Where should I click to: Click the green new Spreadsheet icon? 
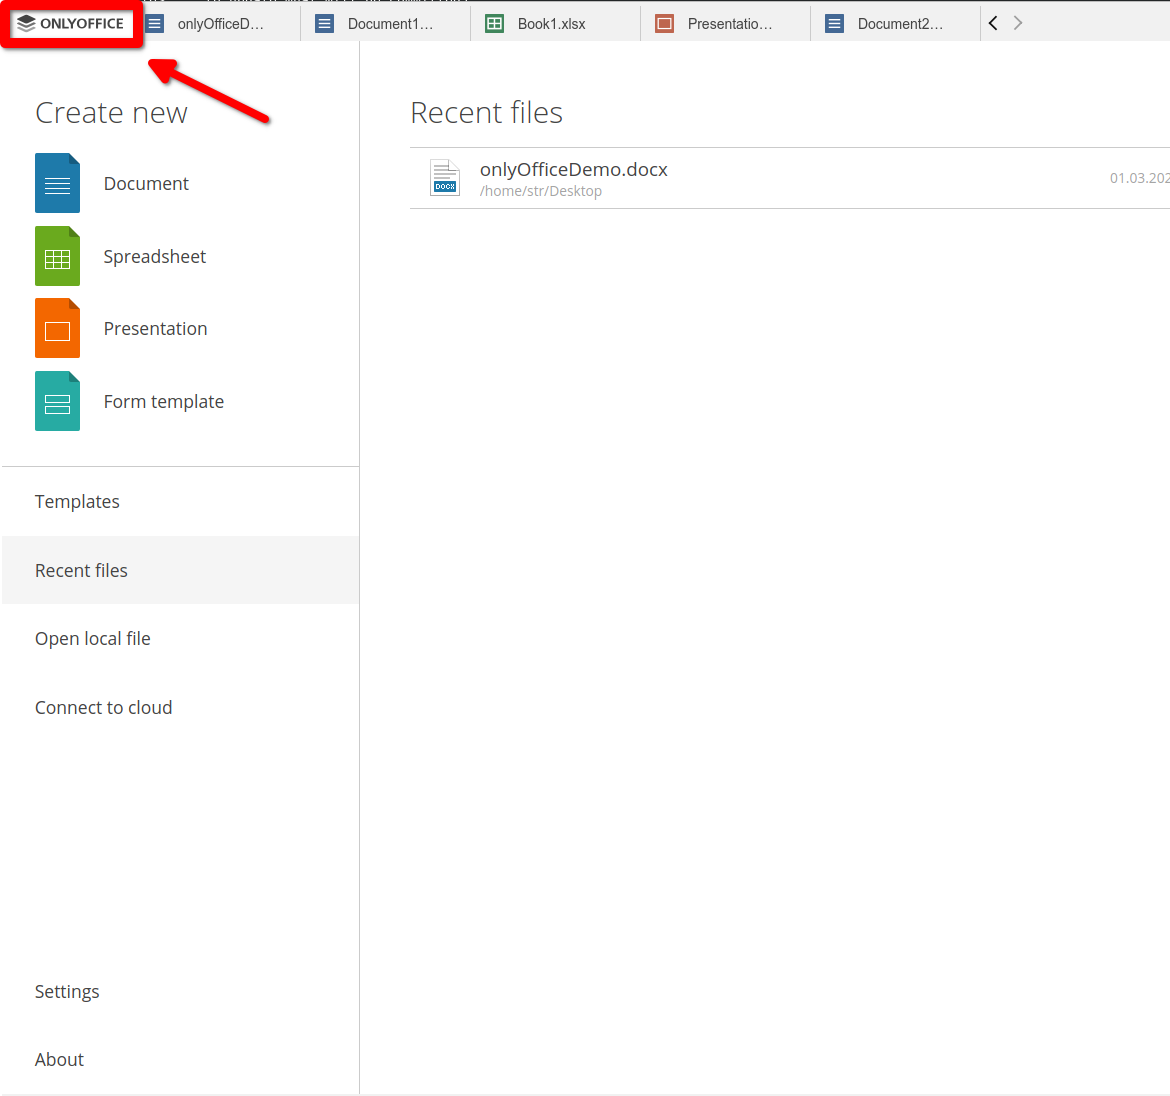[57, 256]
